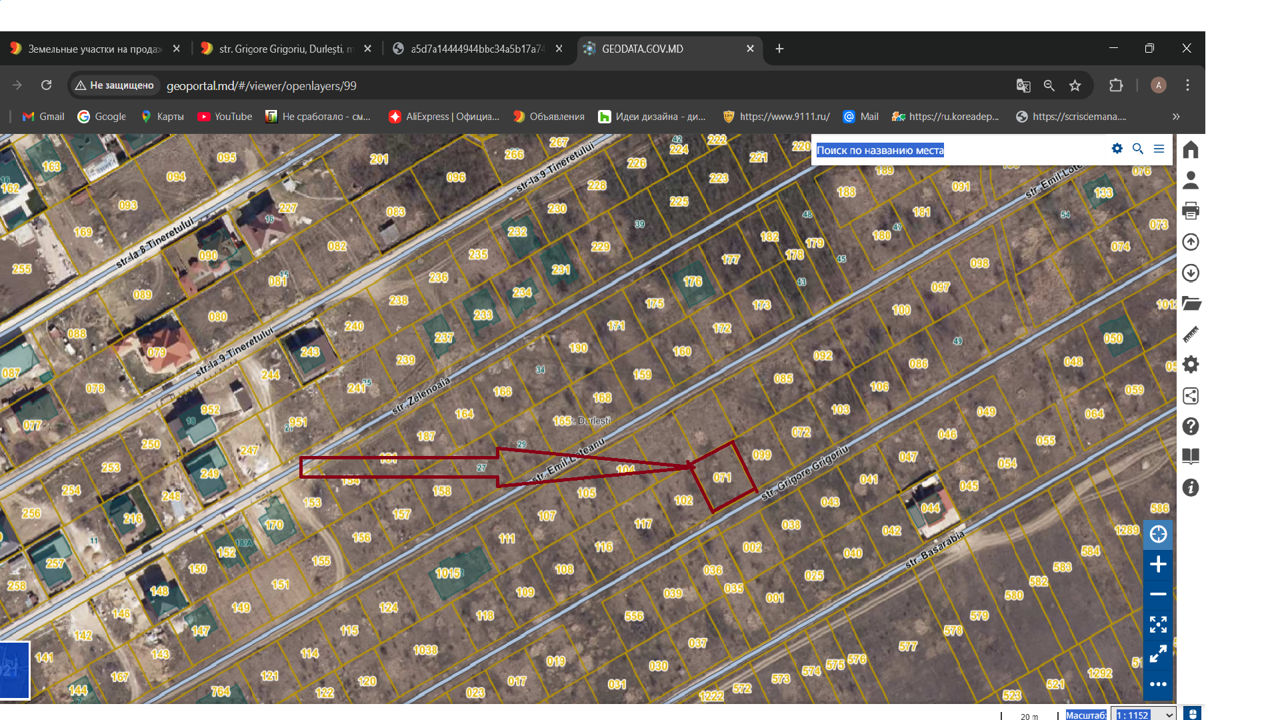Open the three-dots more tools button
The image size is (1280, 720).
point(1158,684)
